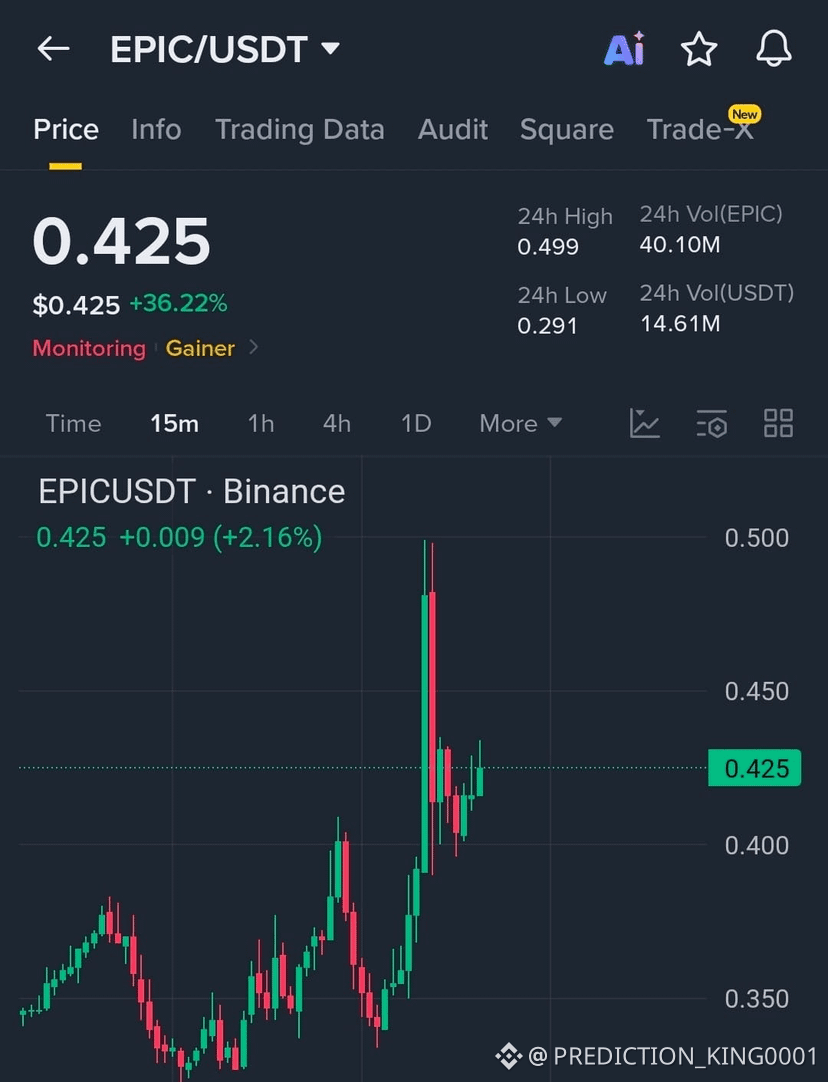Tap the large 0.425 price figure
This screenshot has height=1082, width=828.
[x=121, y=241]
